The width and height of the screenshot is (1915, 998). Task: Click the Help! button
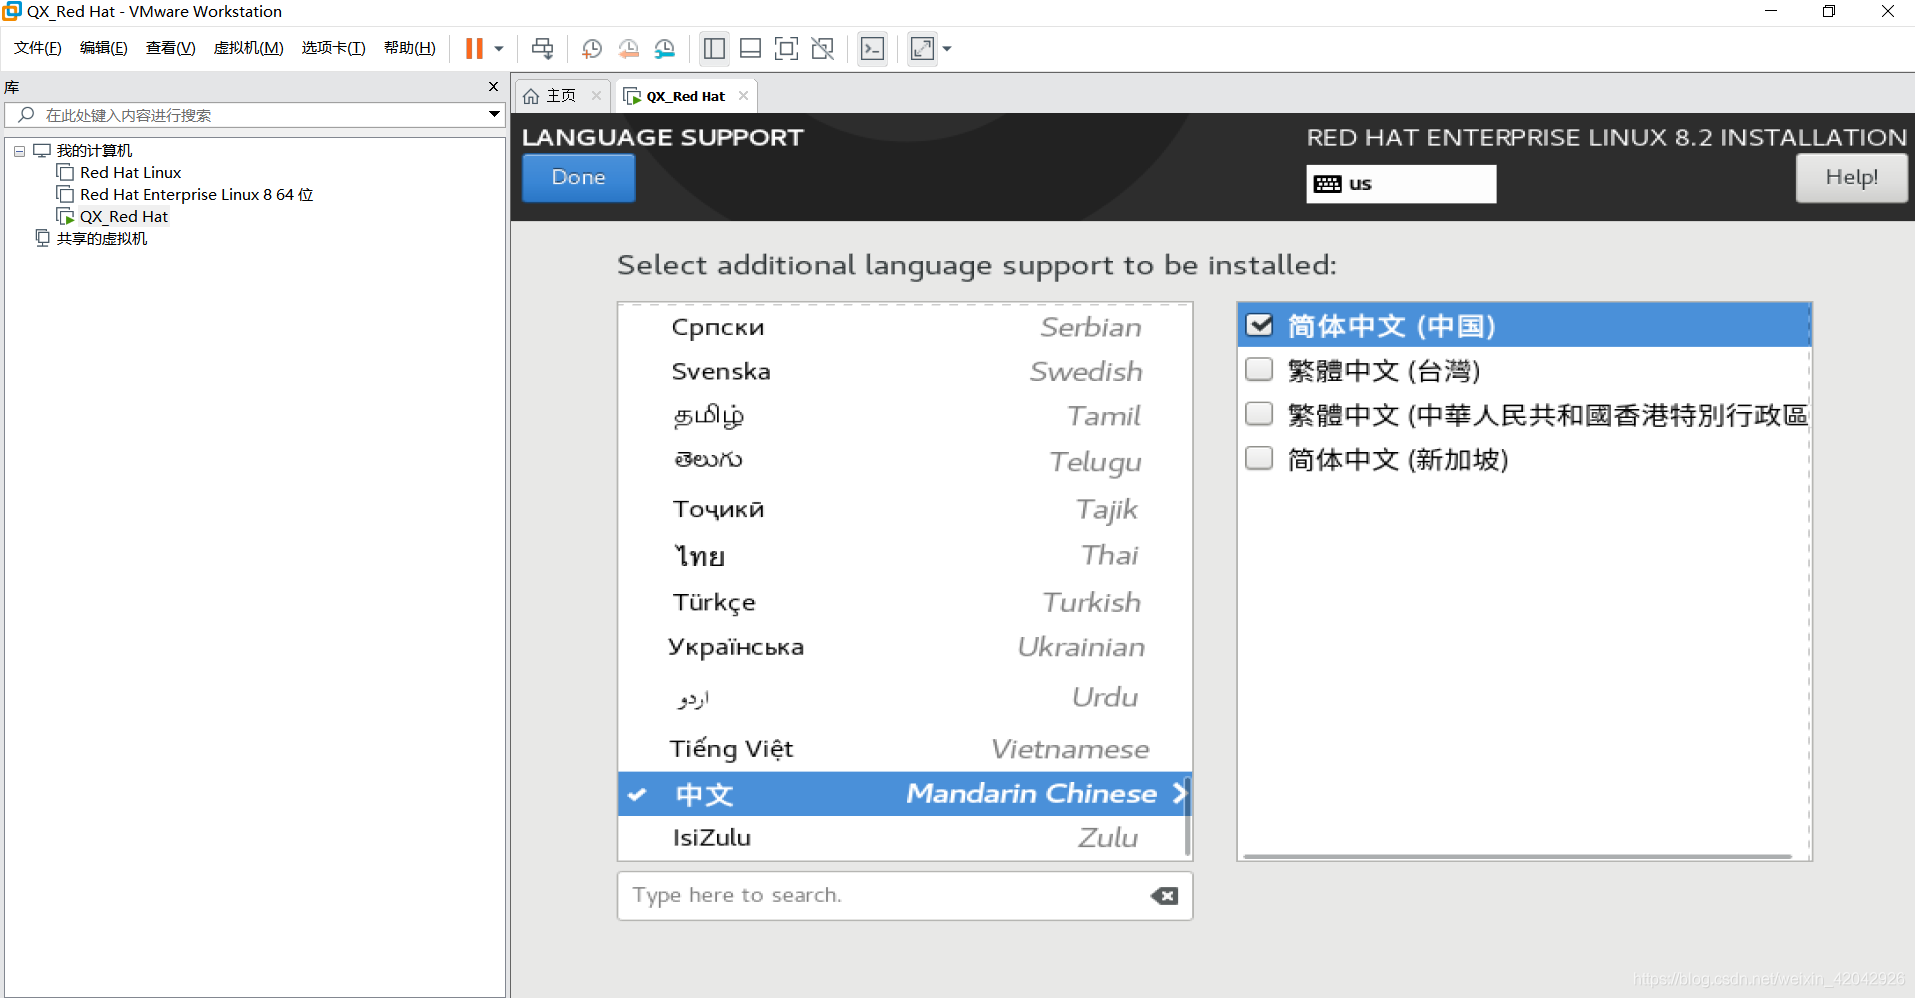(1851, 178)
